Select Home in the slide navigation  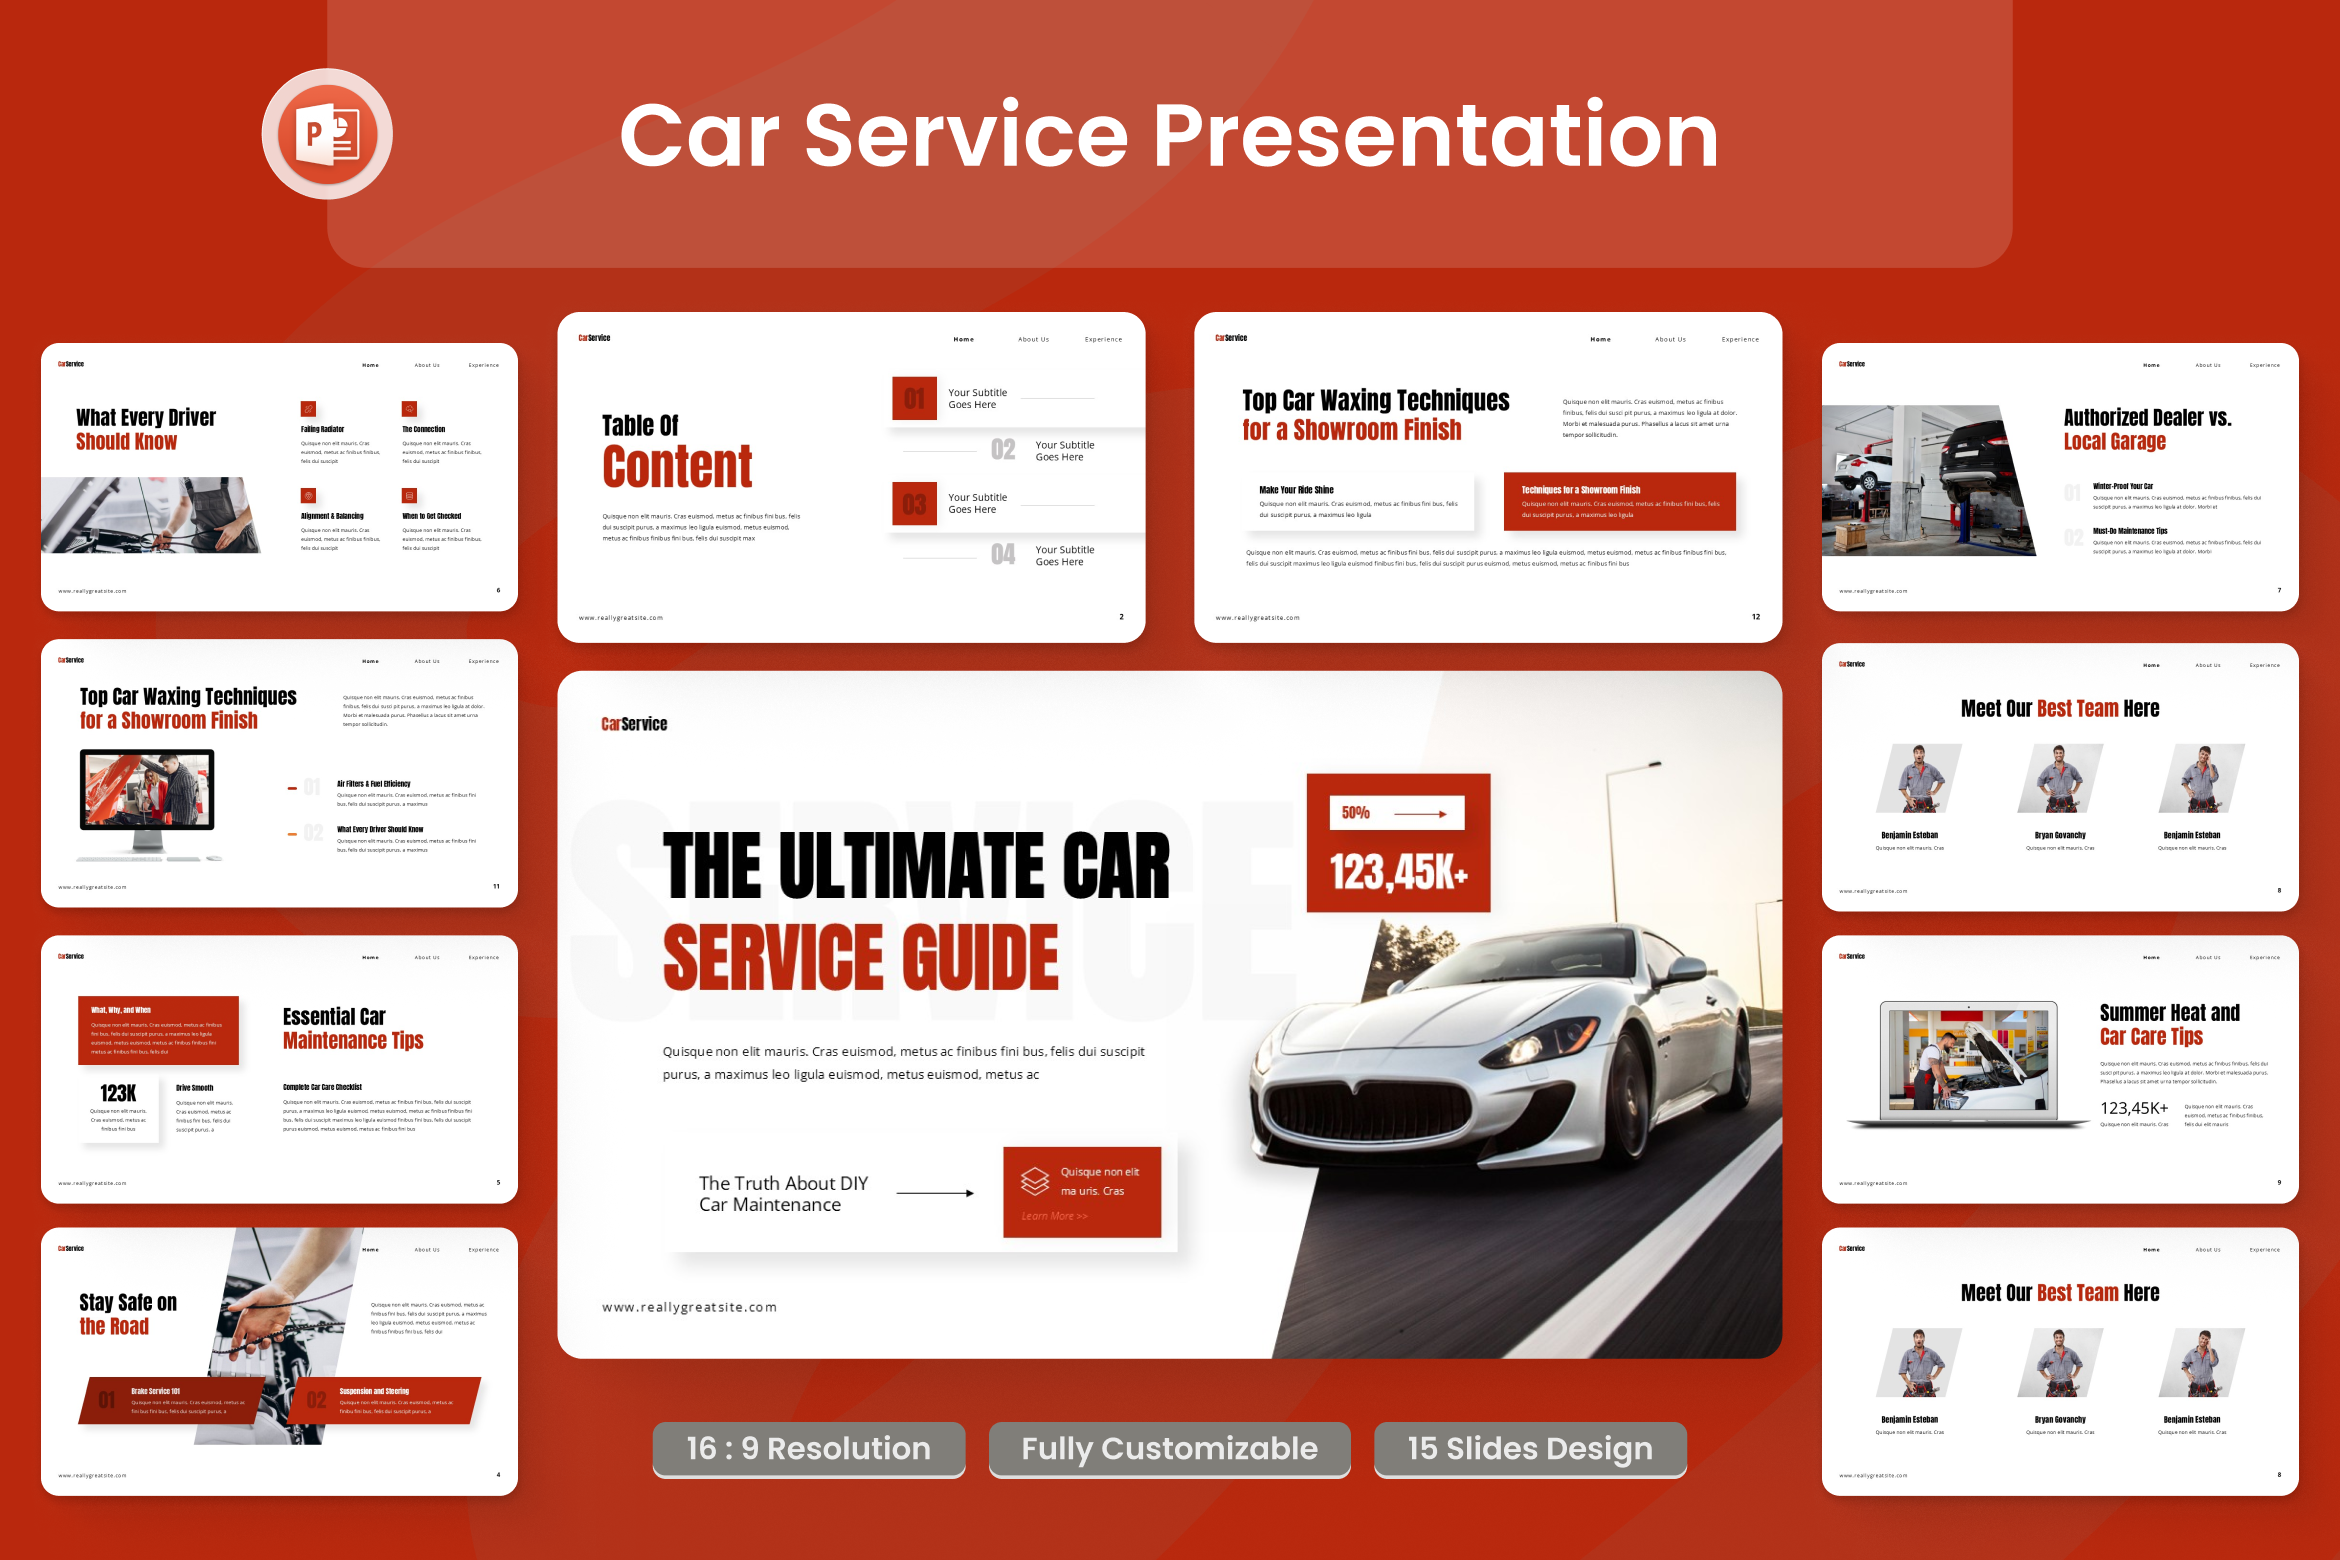click(x=963, y=339)
